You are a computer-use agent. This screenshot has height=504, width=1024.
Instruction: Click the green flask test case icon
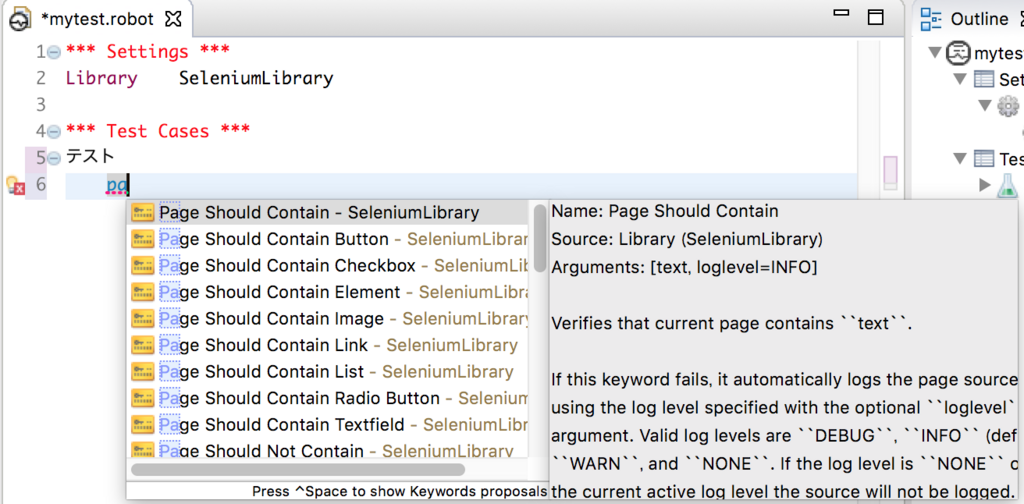[x=1007, y=185]
